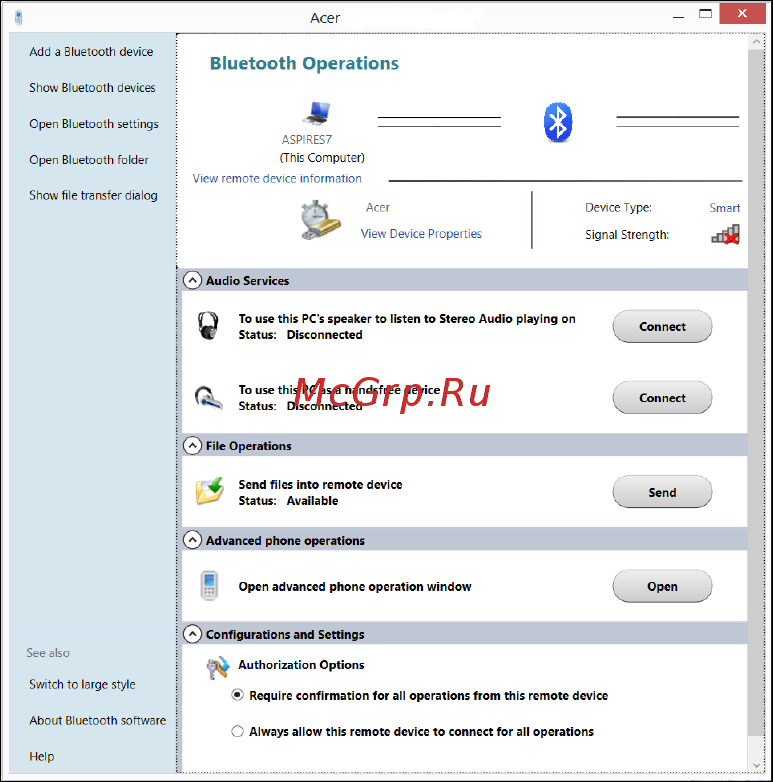Open Add a Bluetooth device
Viewport: 773px width, 782px height.
coord(91,51)
